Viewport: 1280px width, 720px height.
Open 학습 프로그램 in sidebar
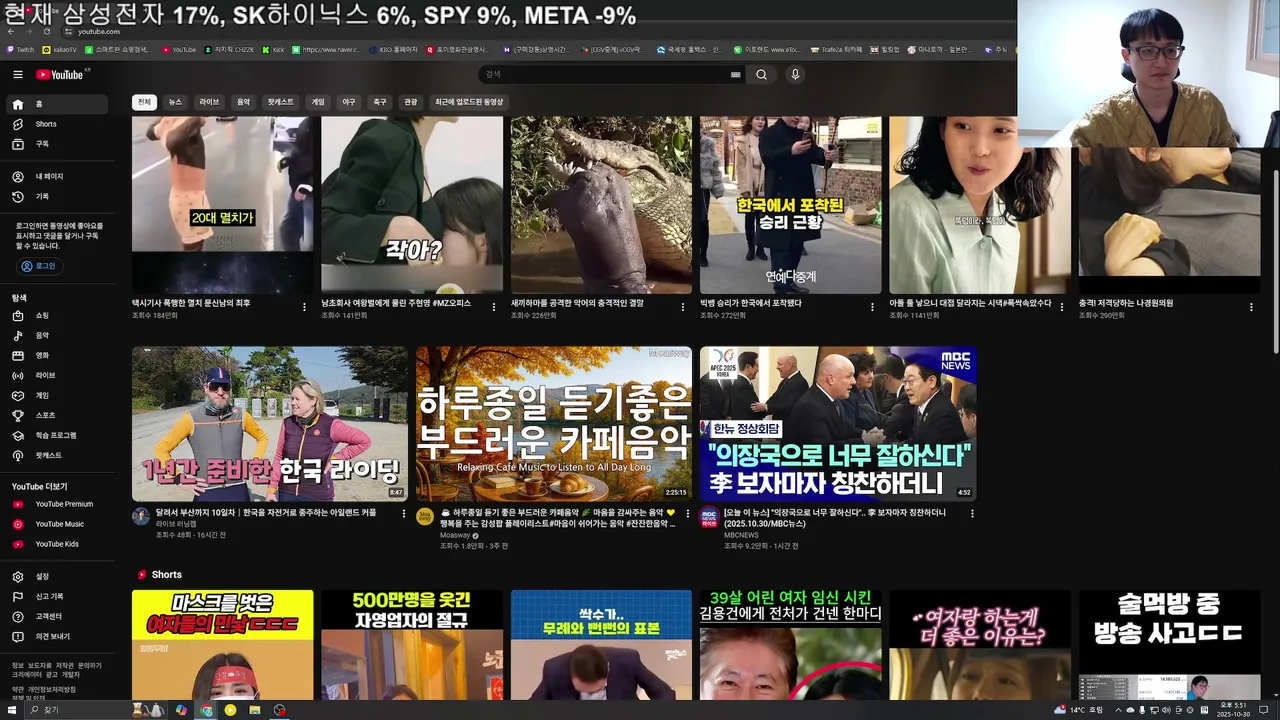[59, 435]
